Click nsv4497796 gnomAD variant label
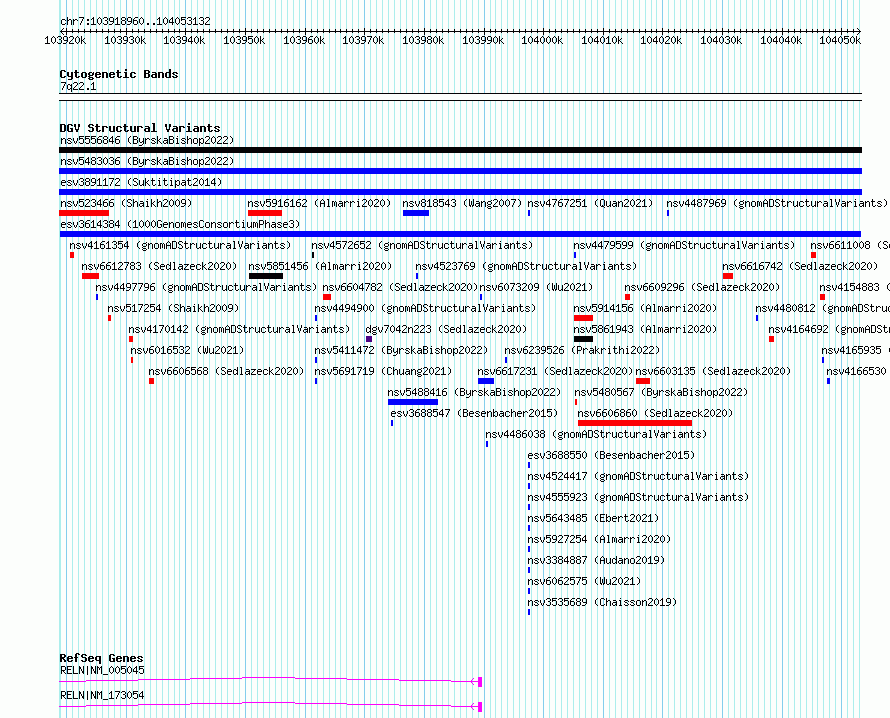890x718 pixels. (x=206, y=287)
